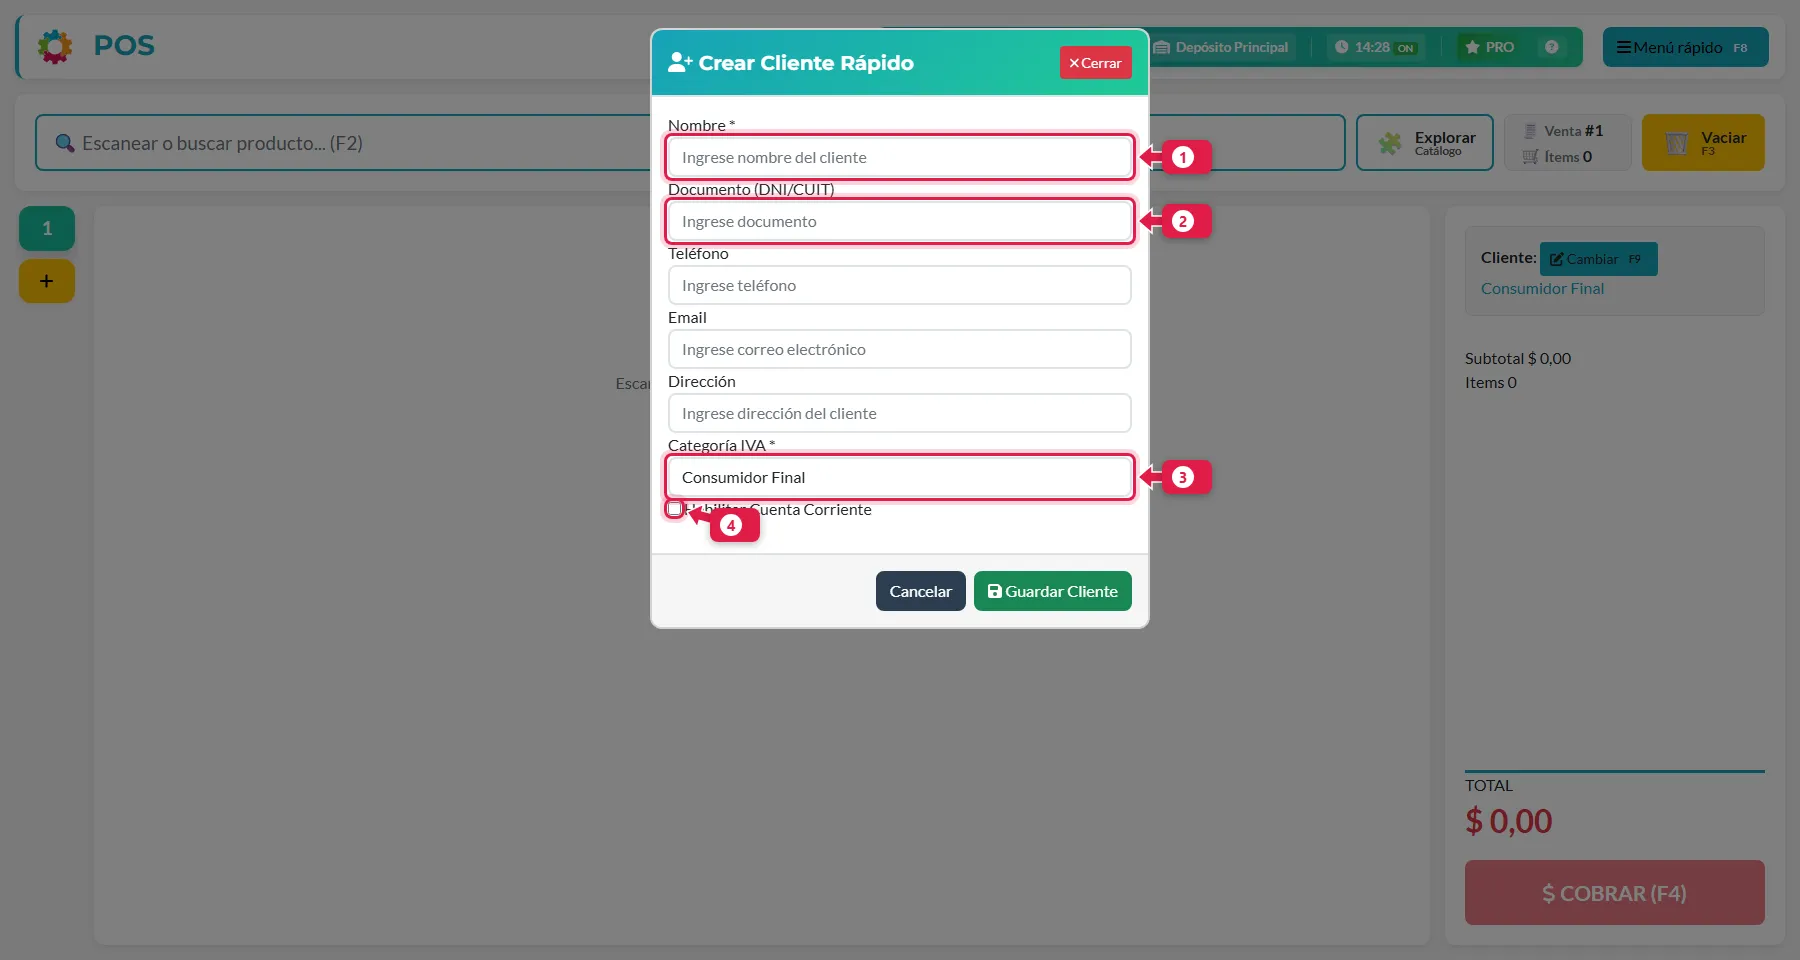The height and width of the screenshot is (960, 1800).
Task: Focus the Dirección address field
Action: (900, 413)
